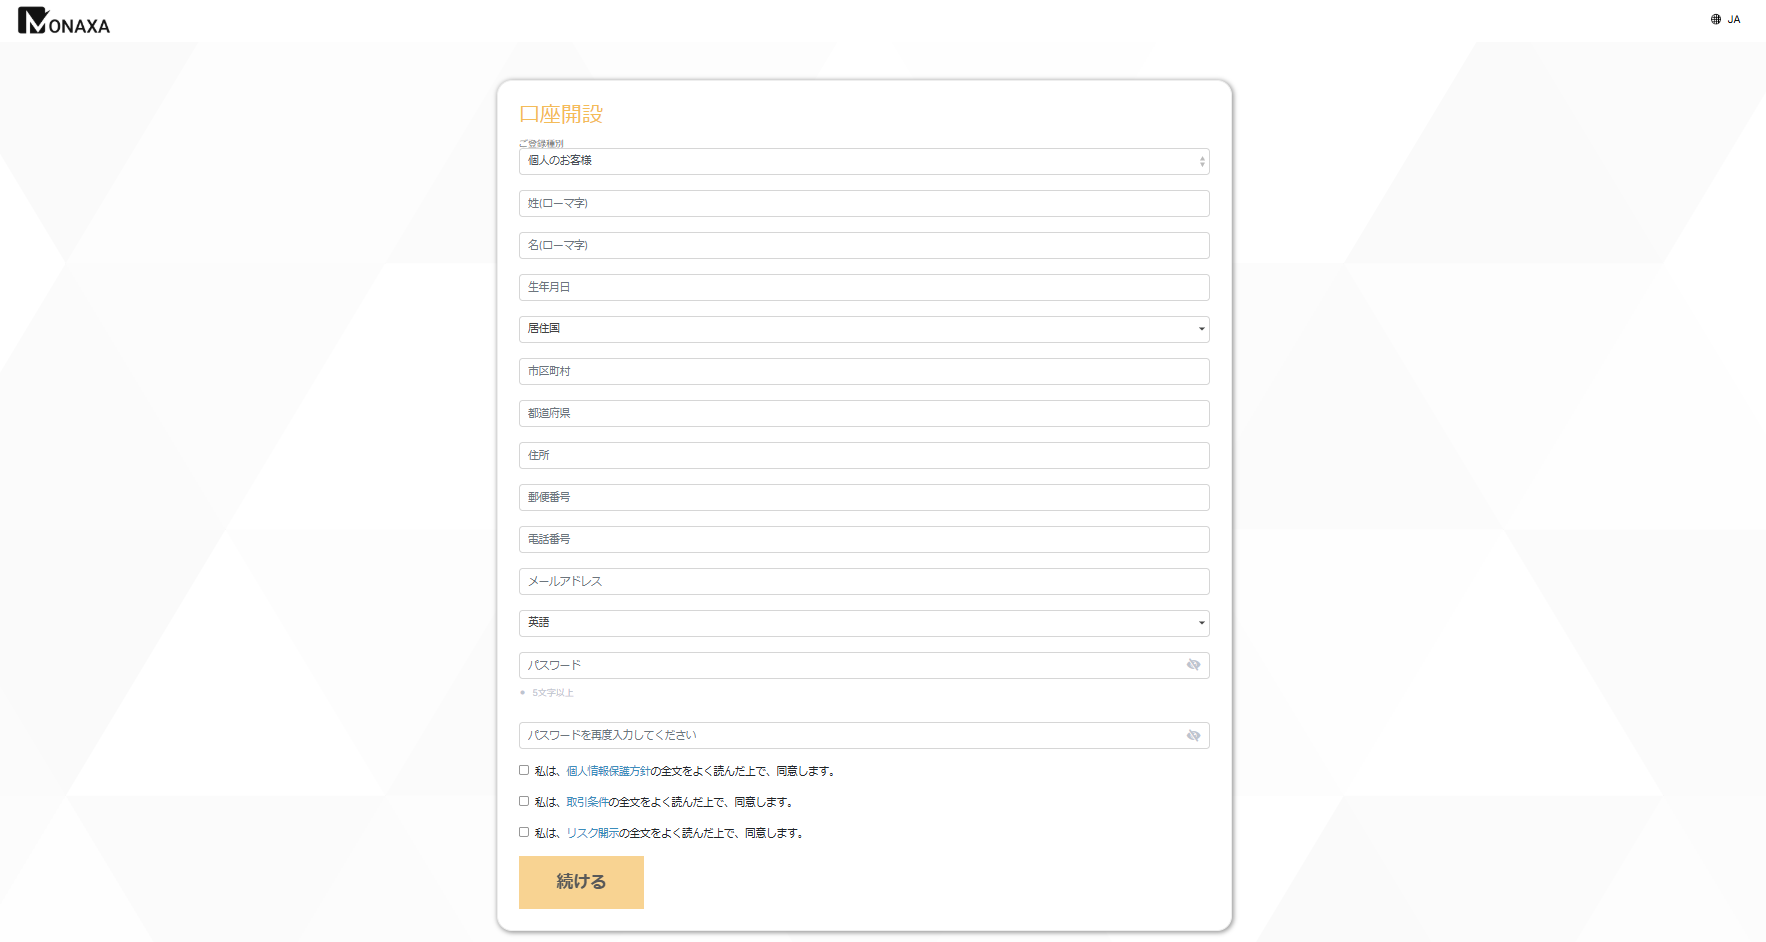Open the 英語 language dropdown

coord(863,623)
